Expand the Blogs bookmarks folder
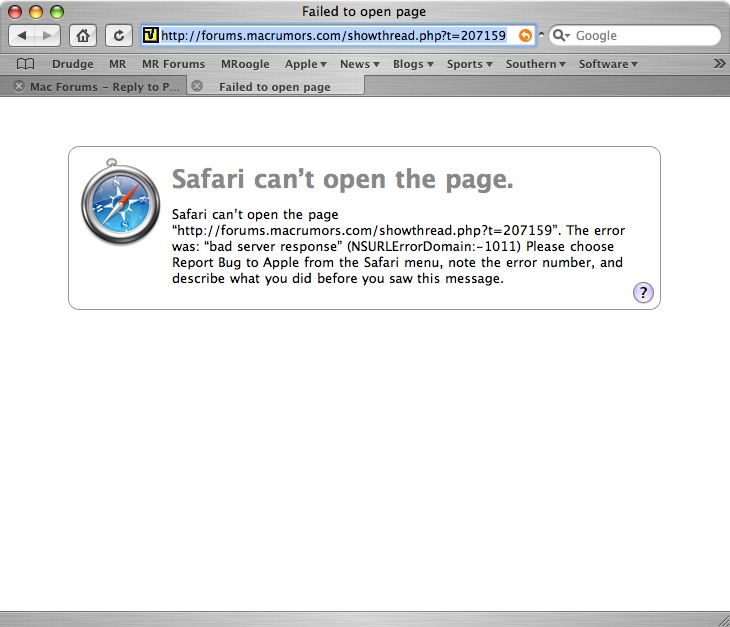Viewport: 730px width, 627px height. 413,64
